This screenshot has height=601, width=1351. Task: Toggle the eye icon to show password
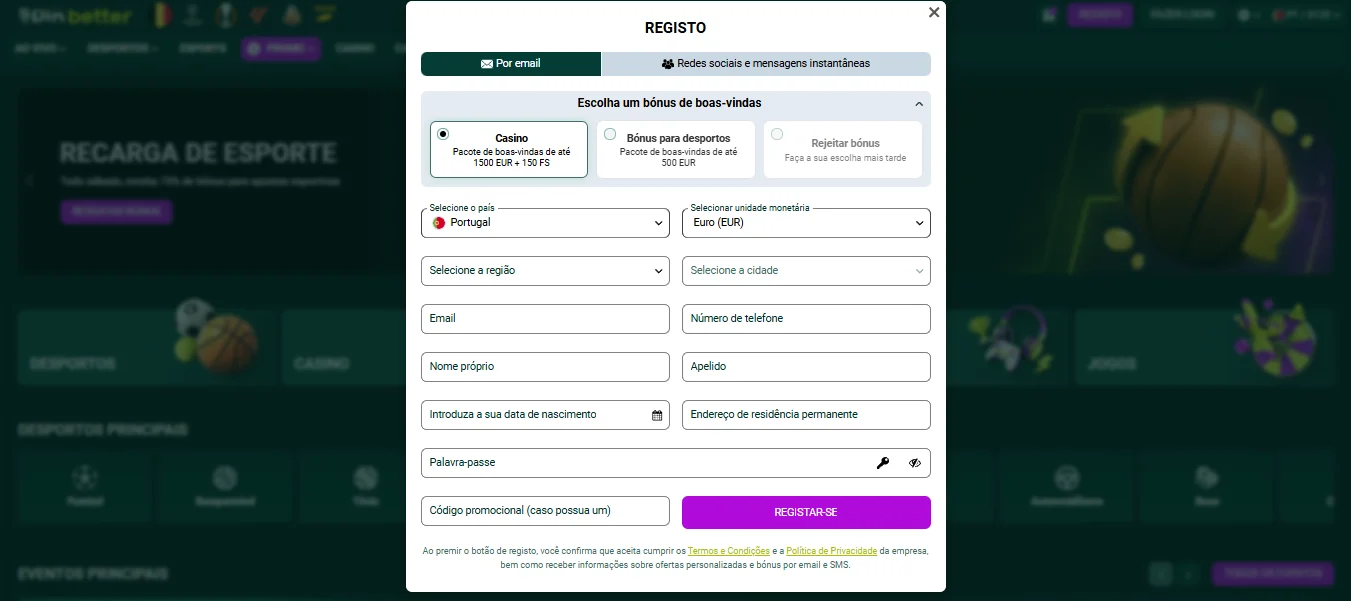pyautogui.click(x=913, y=462)
